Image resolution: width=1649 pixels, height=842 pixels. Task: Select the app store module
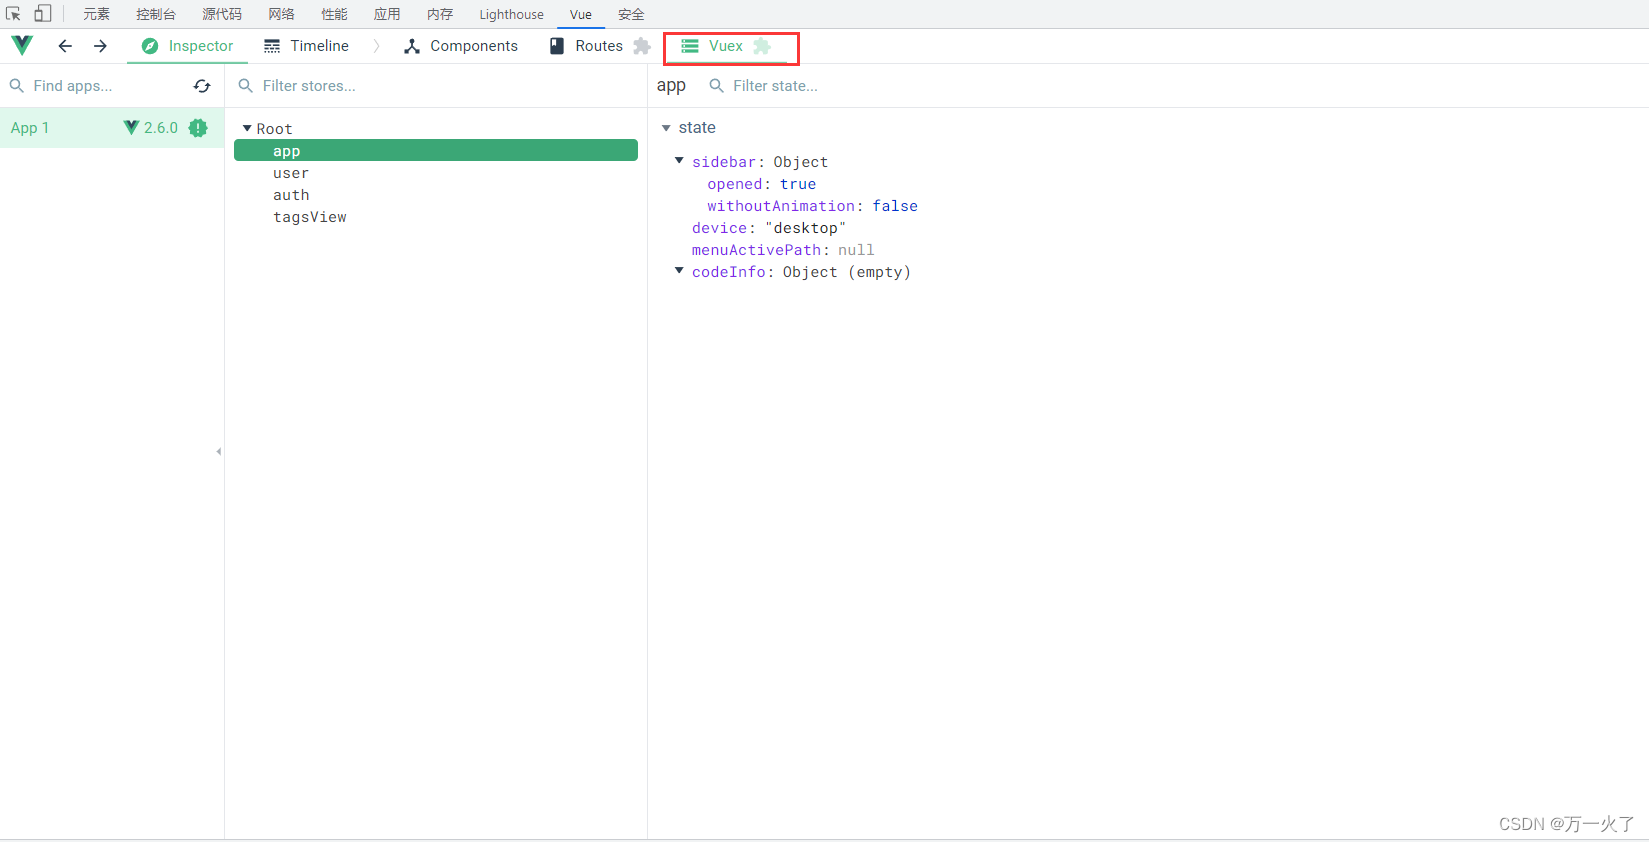[436, 150]
